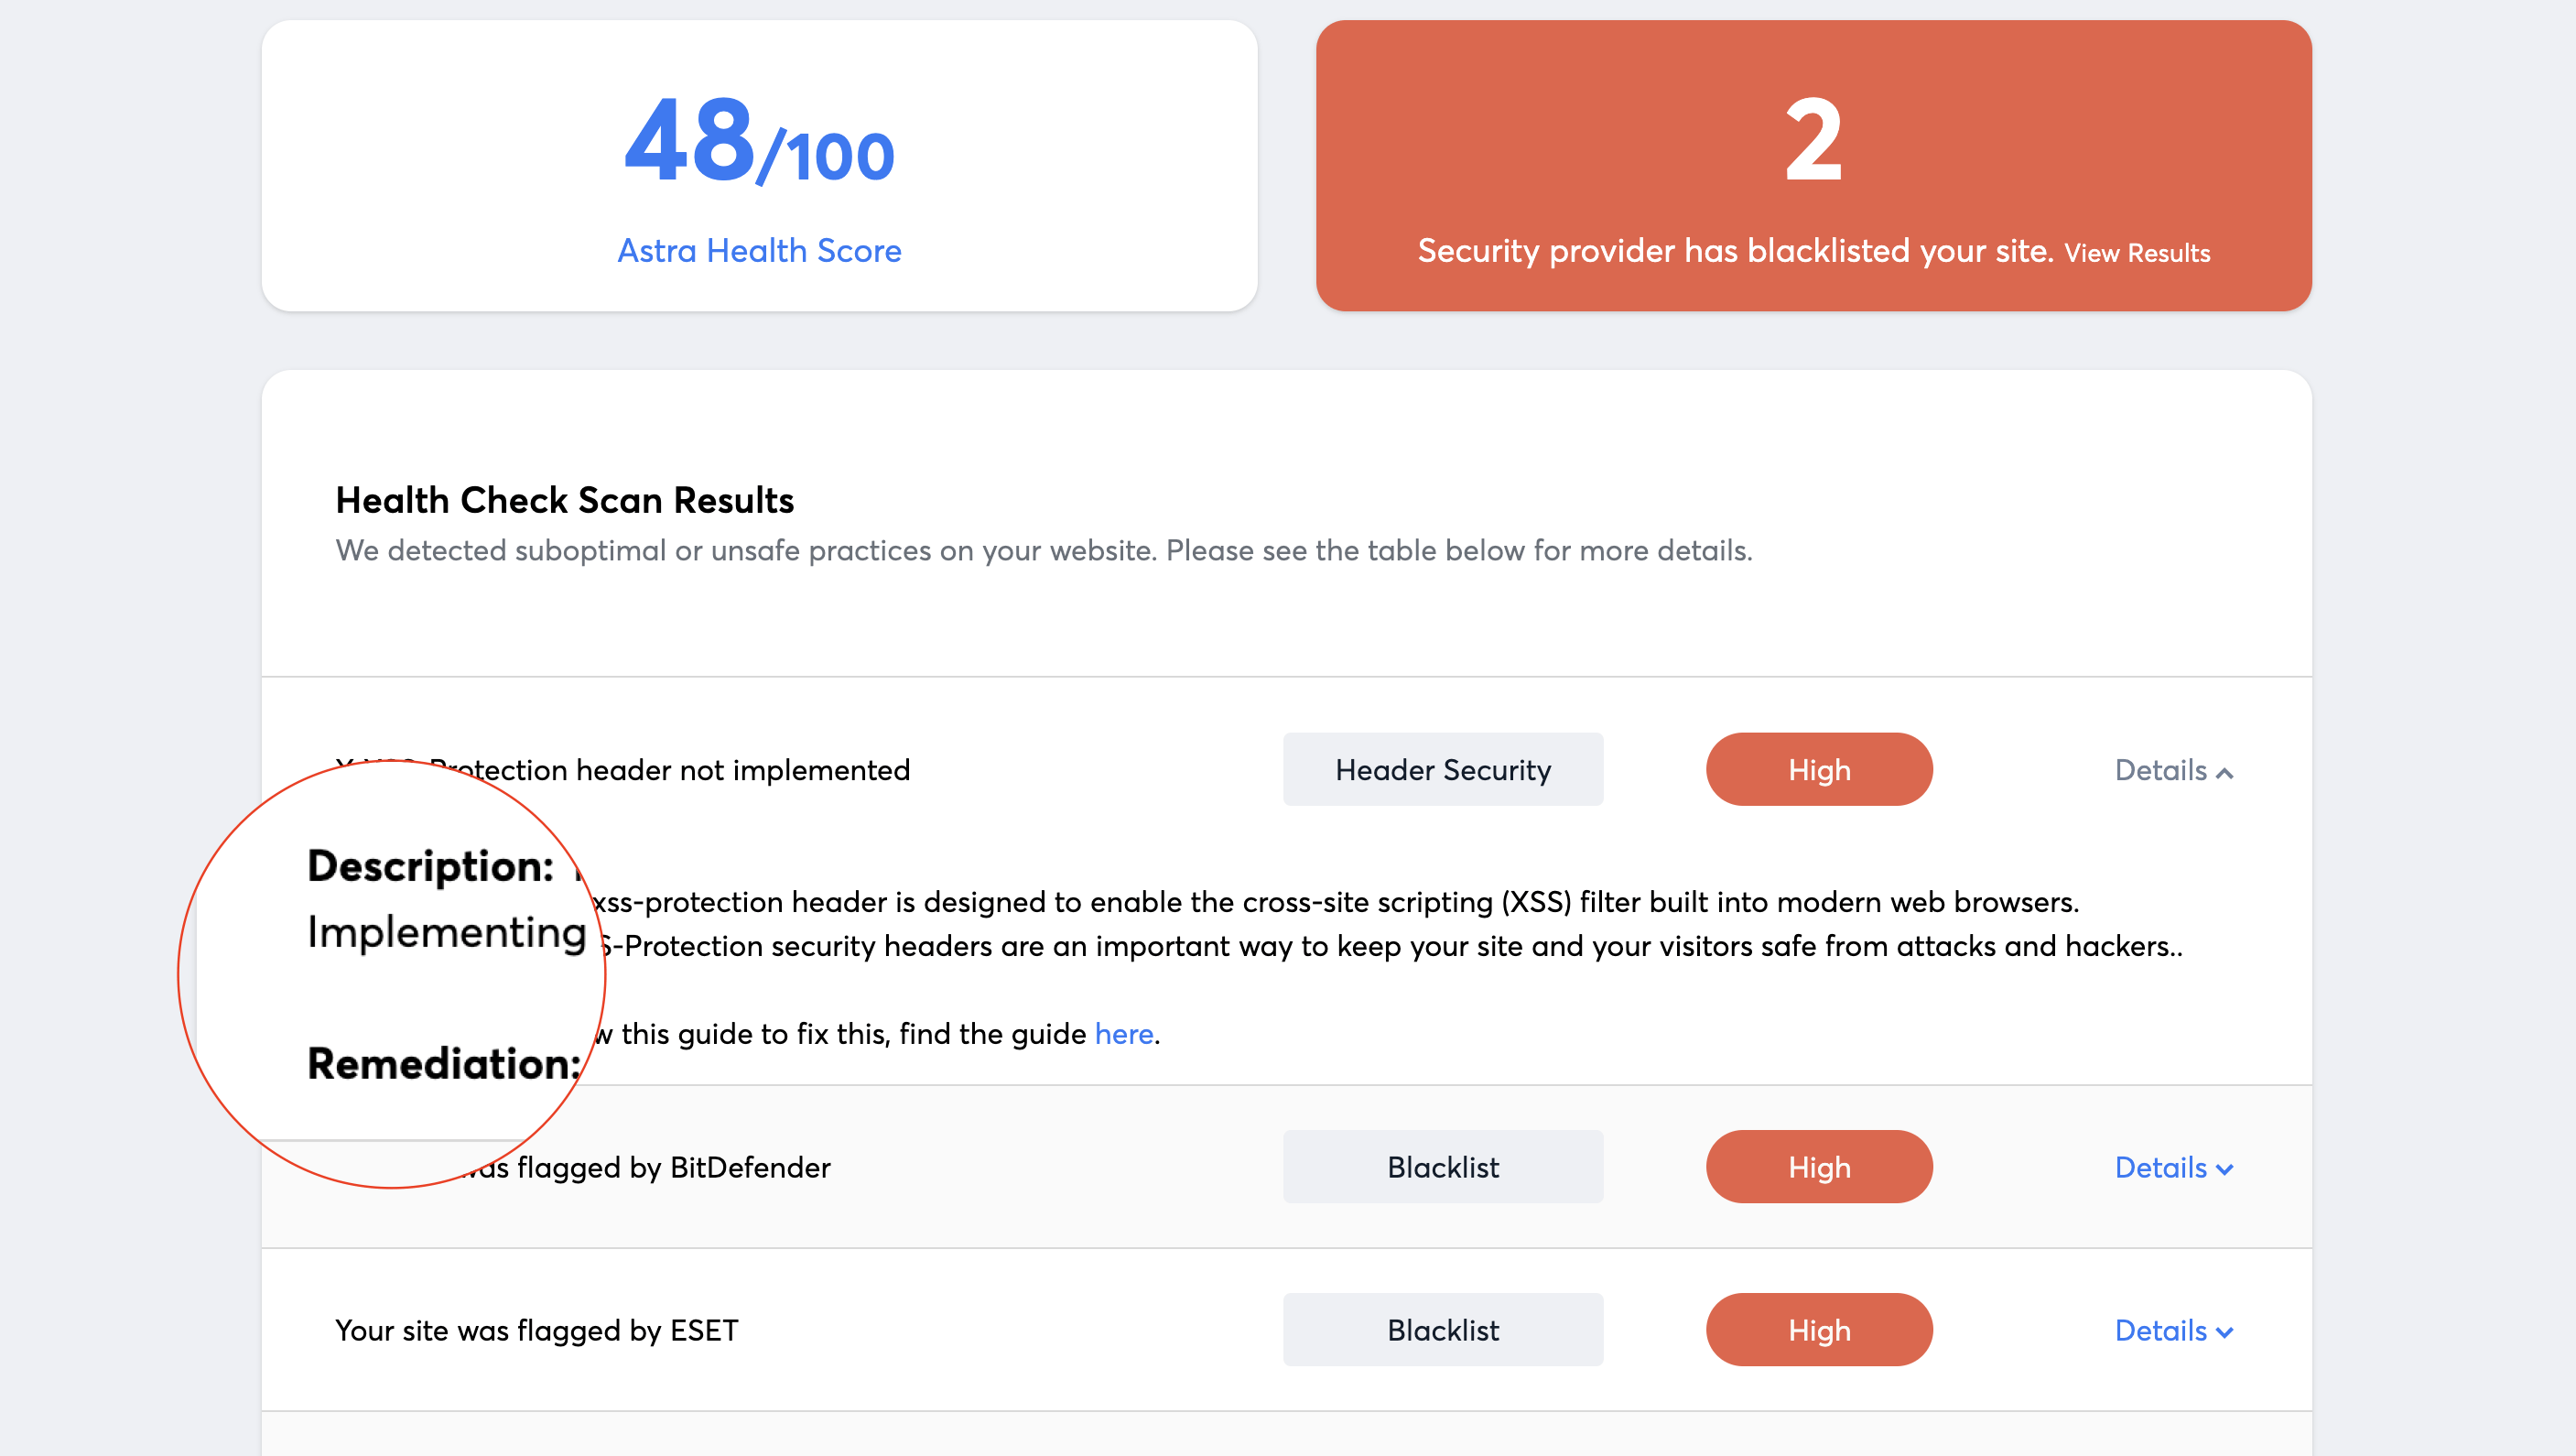The width and height of the screenshot is (2576, 1456).
Task: Click the collapse chevron in the Header Security row
Action: tap(2224, 773)
